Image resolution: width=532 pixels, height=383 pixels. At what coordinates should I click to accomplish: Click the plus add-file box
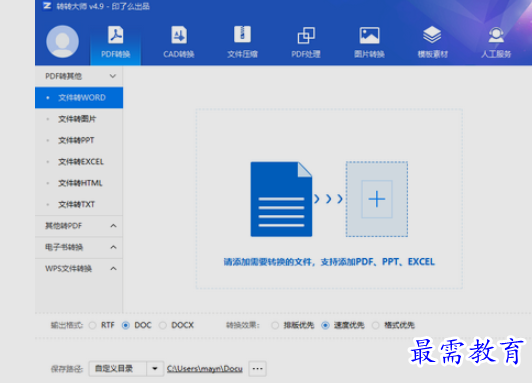point(377,199)
